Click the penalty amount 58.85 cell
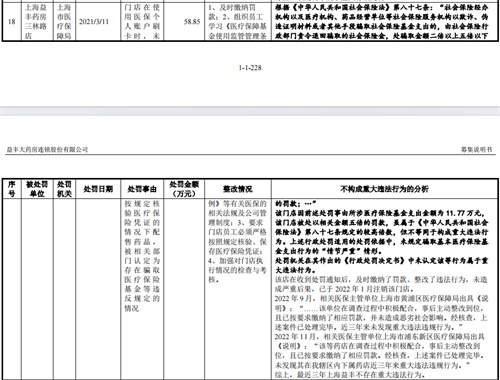The height and width of the screenshot is (380, 500). tap(192, 22)
